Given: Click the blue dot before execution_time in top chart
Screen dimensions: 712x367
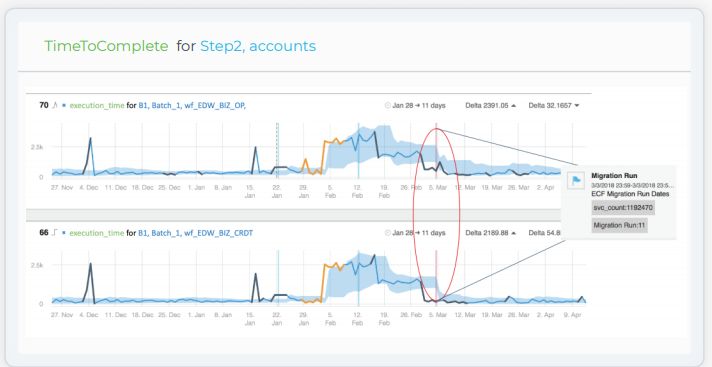Looking at the screenshot, I should 64,105.
